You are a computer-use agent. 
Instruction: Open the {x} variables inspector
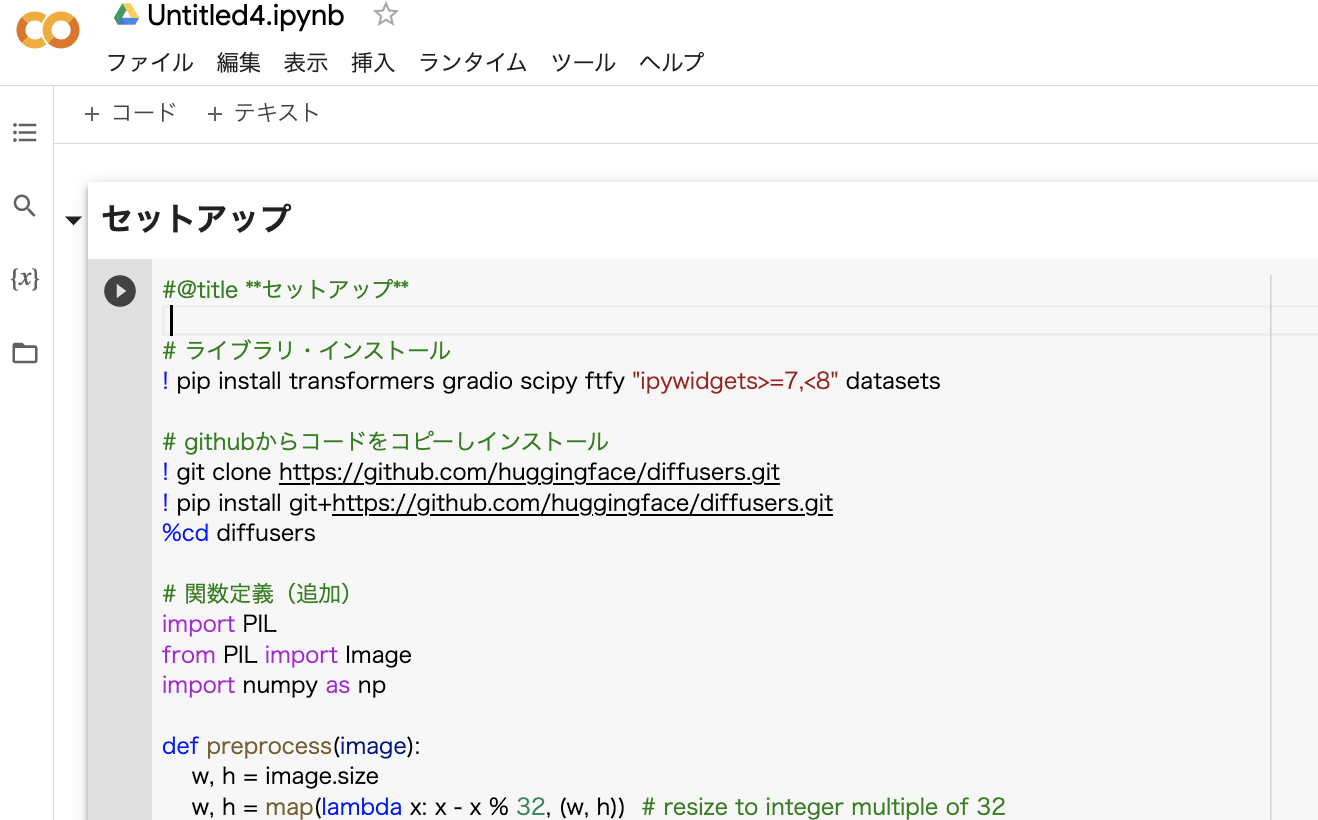(x=24, y=279)
